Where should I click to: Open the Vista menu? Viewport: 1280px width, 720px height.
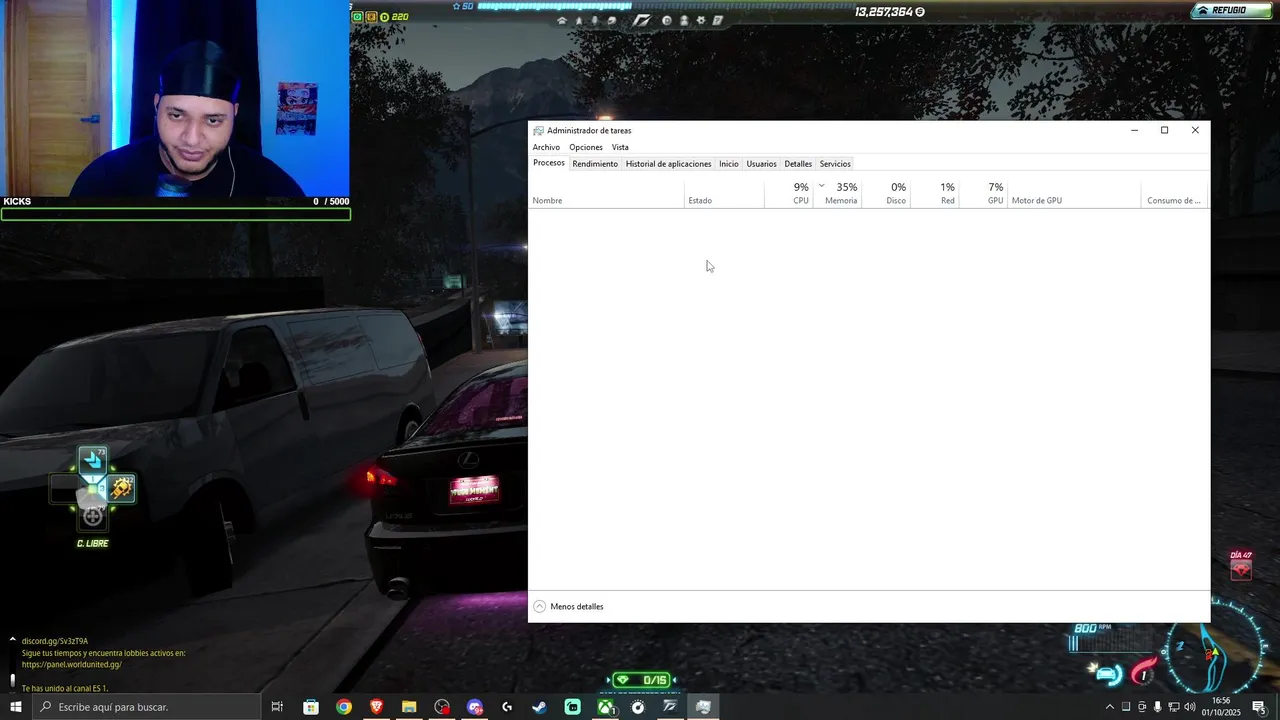click(x=620, y=147)
